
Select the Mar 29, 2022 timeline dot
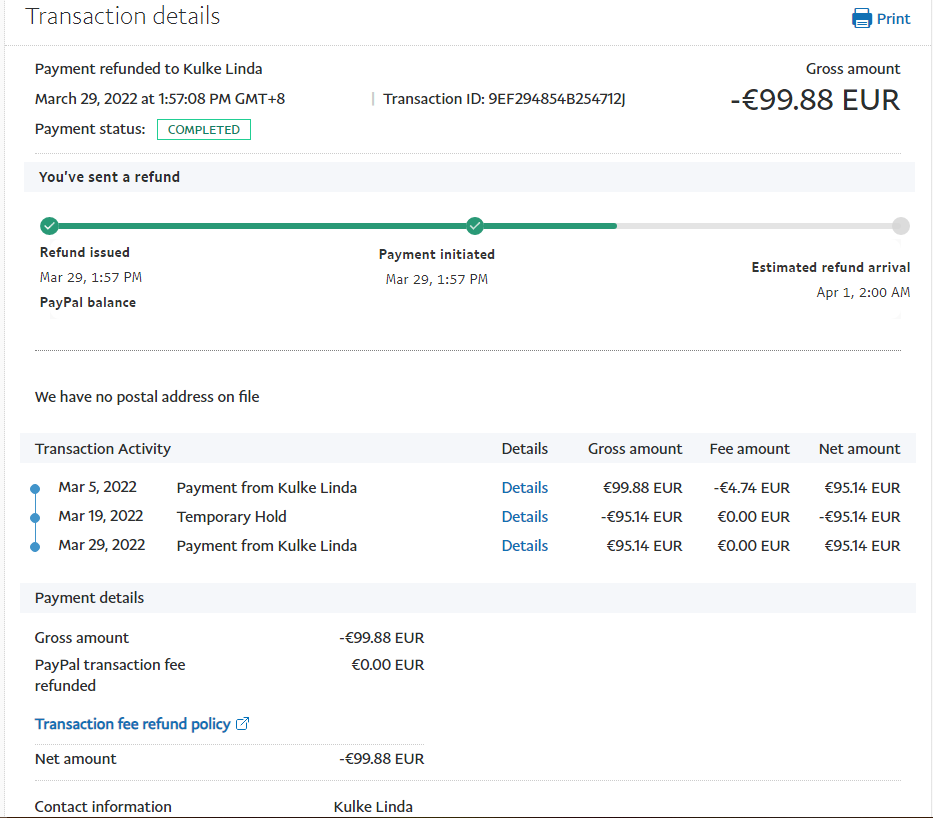36,547
